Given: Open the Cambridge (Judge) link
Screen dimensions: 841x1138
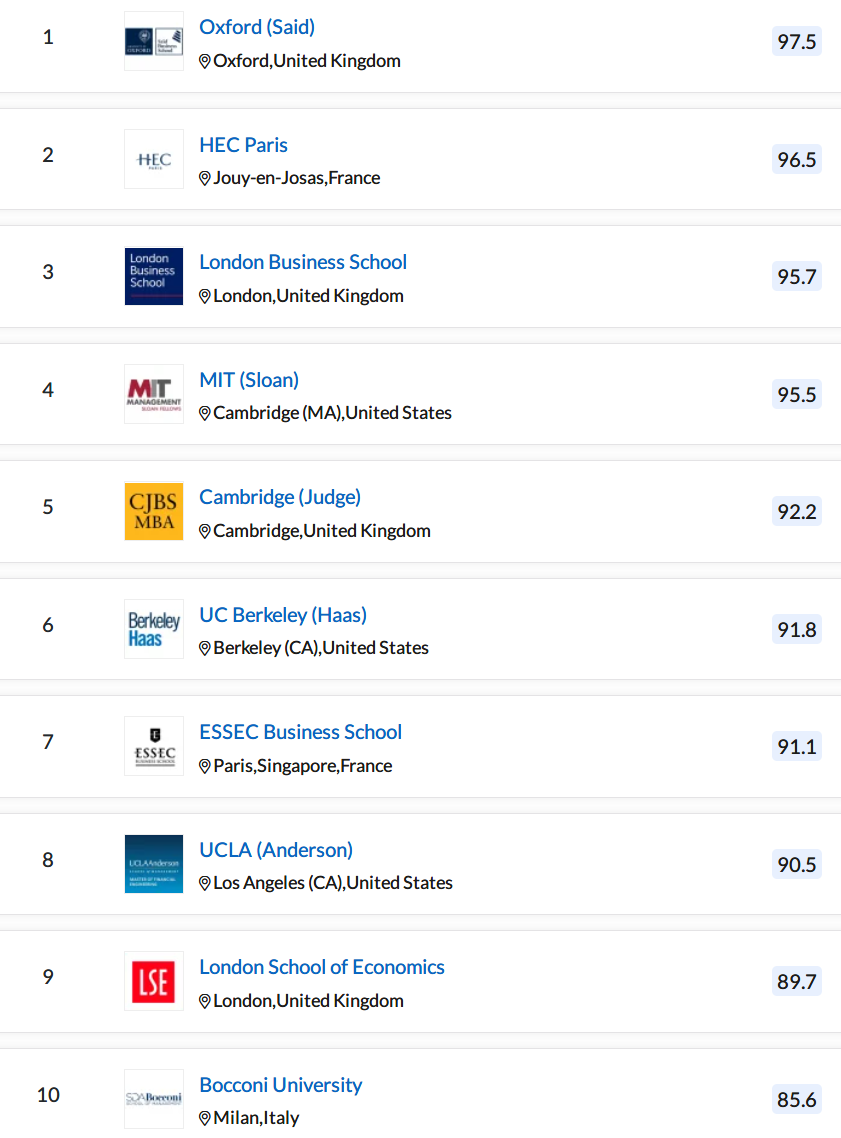Looking at the screenshot, I should coord(279,497).
